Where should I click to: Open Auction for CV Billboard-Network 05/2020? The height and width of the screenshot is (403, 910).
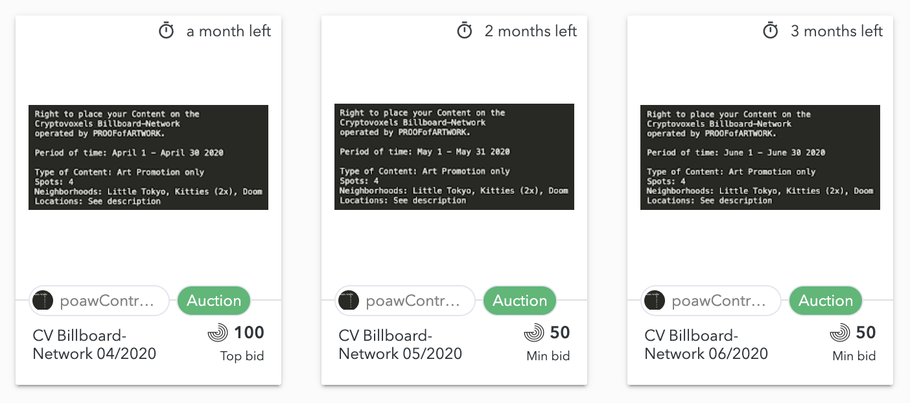(x=519, y=301)
